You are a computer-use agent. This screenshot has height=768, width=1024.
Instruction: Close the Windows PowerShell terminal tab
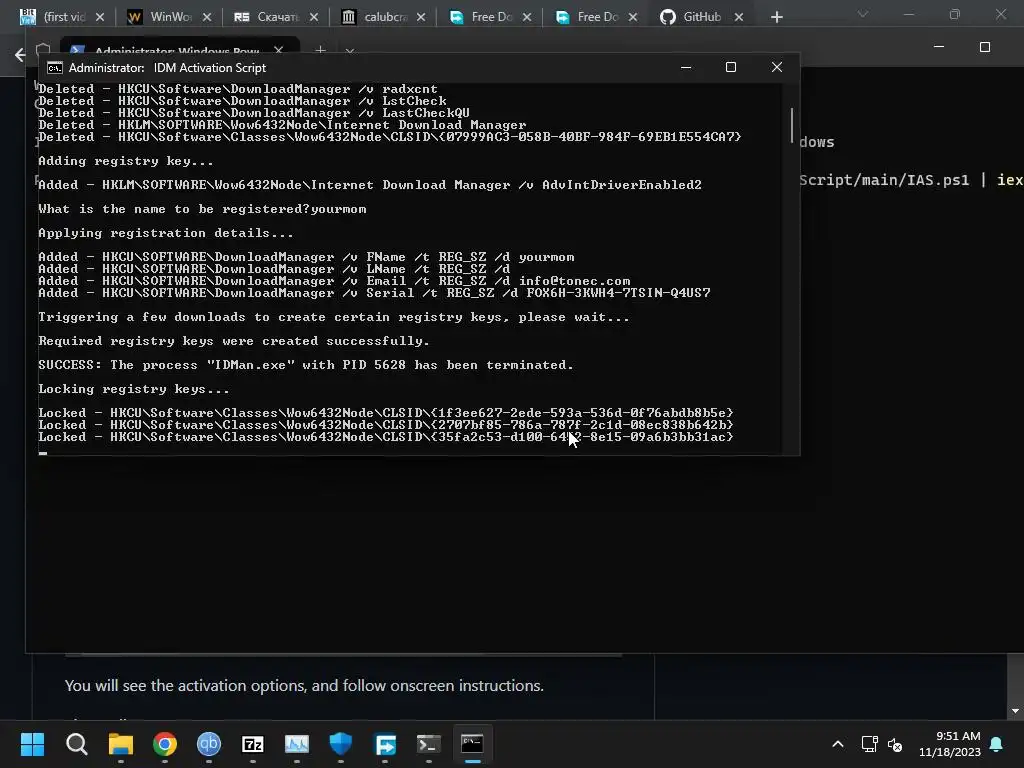tap(279, 50)
